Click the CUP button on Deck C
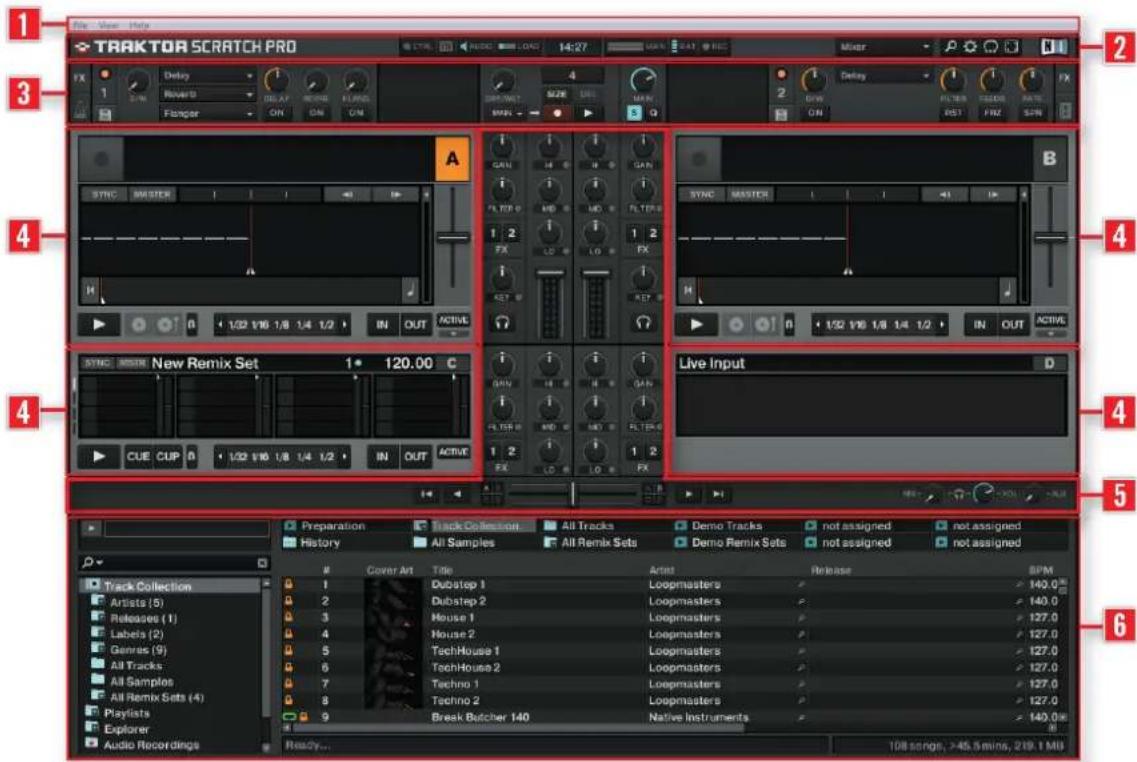Viewport: 1137px width, 762px height. (x=168, y=457)
